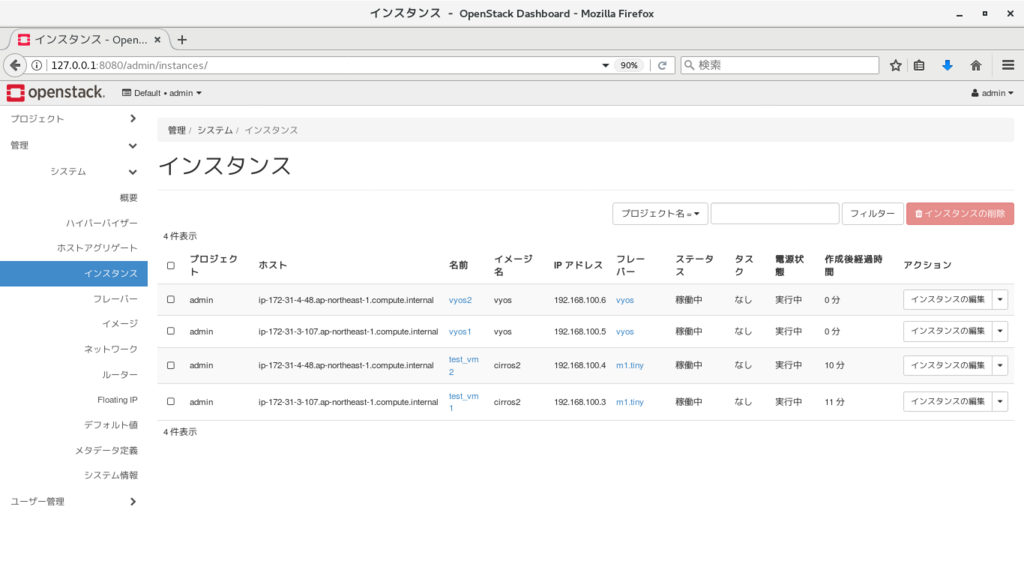This screenshot has height=576, width=1024.
Task: Open the test_vm 1 instance link
Action: (463, 402)
